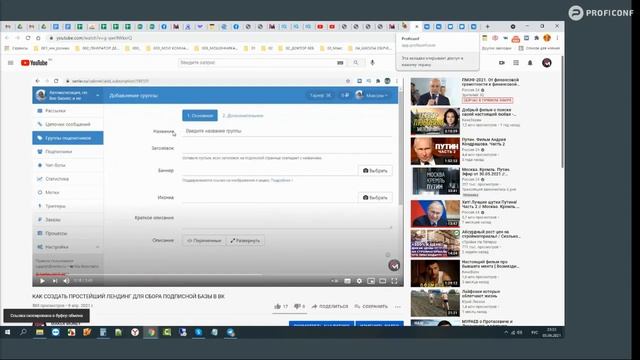Open the YouTube hamburger guide menu

tap(11, 63)
